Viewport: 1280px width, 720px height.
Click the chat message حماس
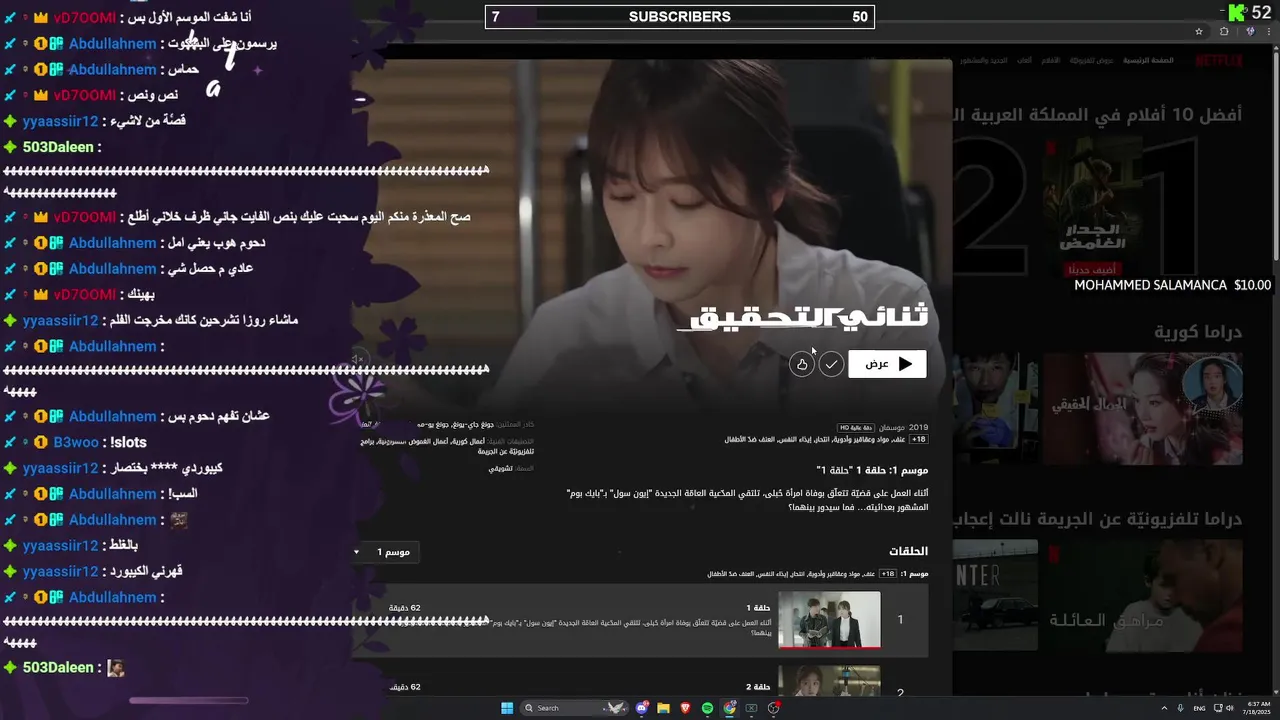186,70
